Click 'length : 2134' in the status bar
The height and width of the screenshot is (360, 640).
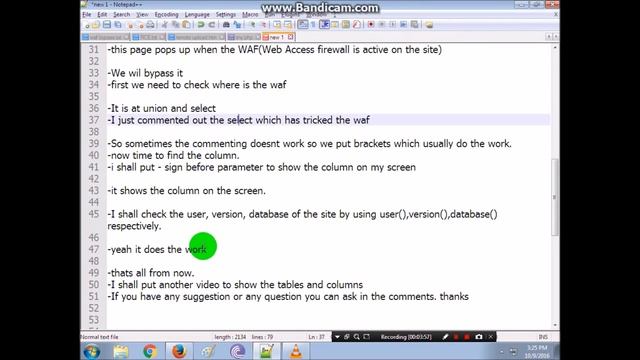pyautogui.click(x=230, y=337)
